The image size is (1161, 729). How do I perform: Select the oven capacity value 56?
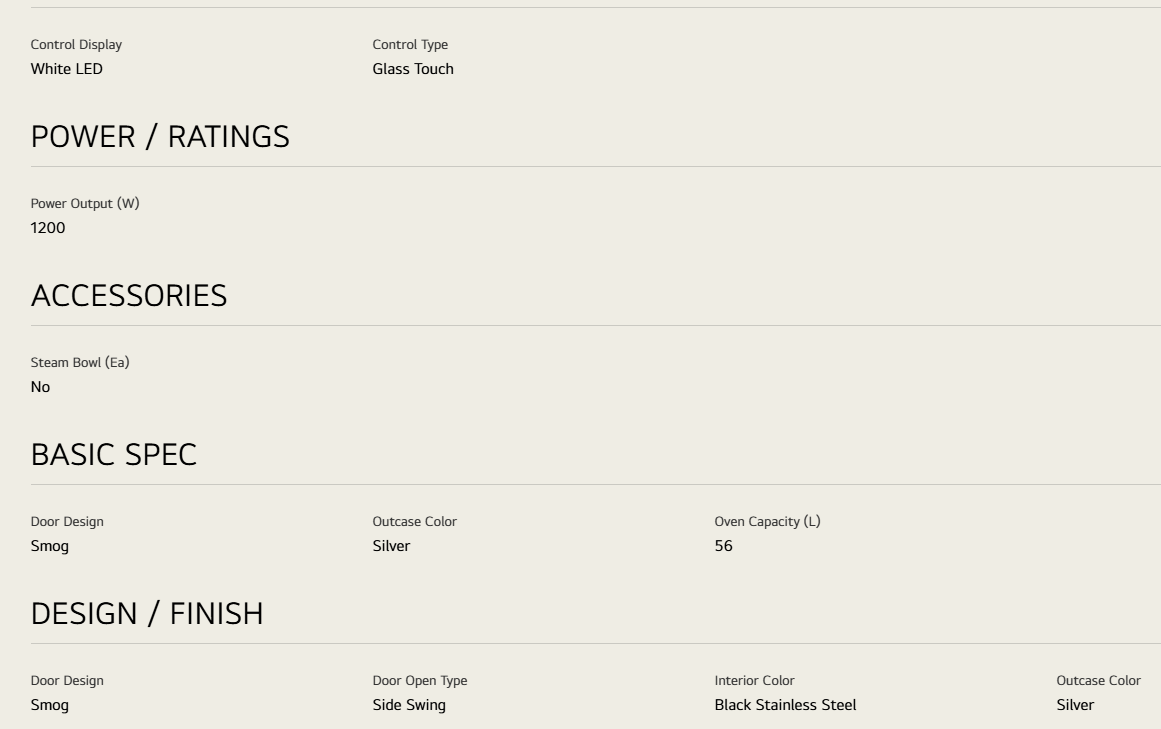click(x=723, y=546)
